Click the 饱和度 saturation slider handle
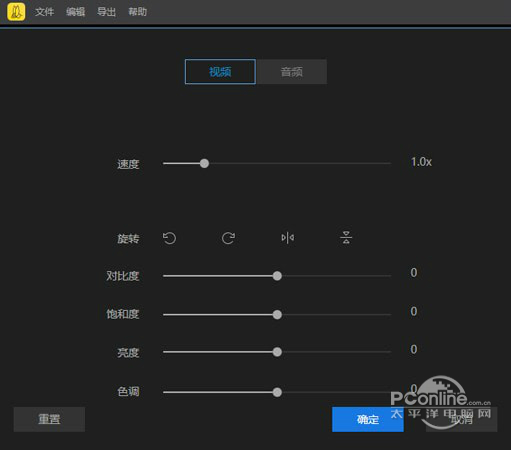Image resolution: width=511 pixels, height=450 pixels. point(277,315)
